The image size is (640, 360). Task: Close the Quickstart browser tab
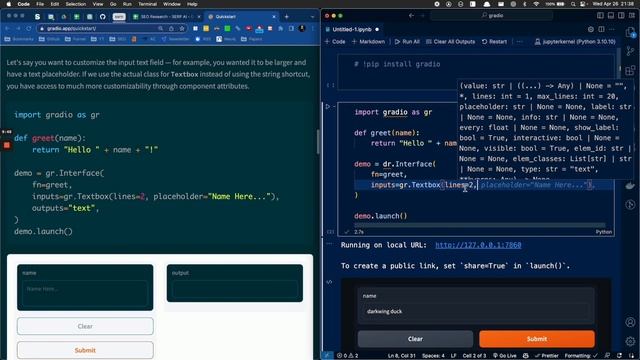tap(274, 17)
